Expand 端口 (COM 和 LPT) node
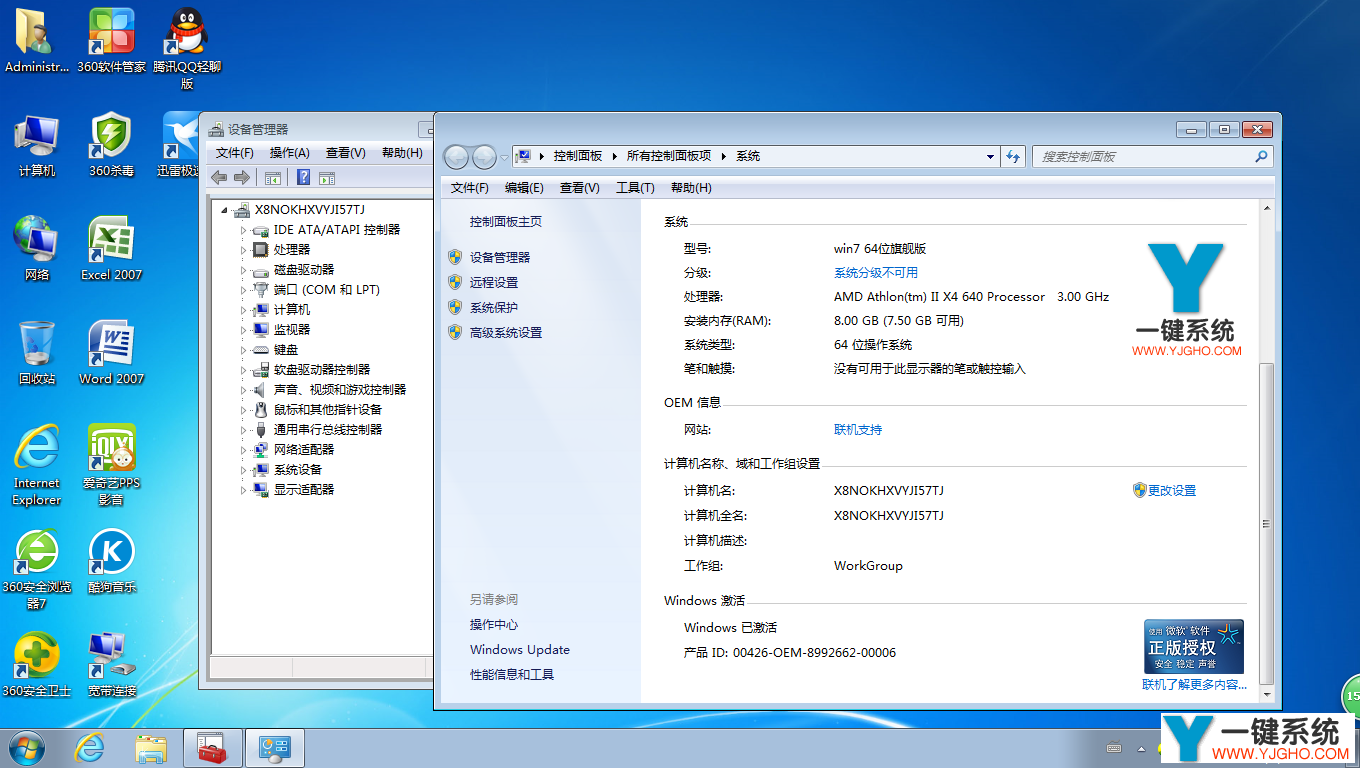 [x=243, y=290]
